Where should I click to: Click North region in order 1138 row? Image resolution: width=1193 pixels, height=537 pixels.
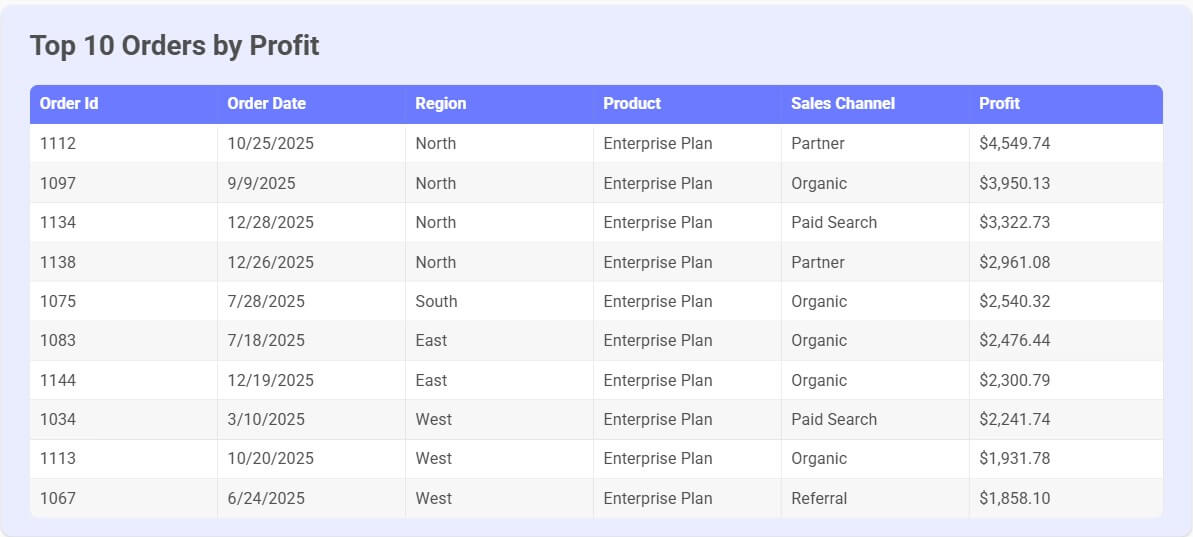pos(436,262)
